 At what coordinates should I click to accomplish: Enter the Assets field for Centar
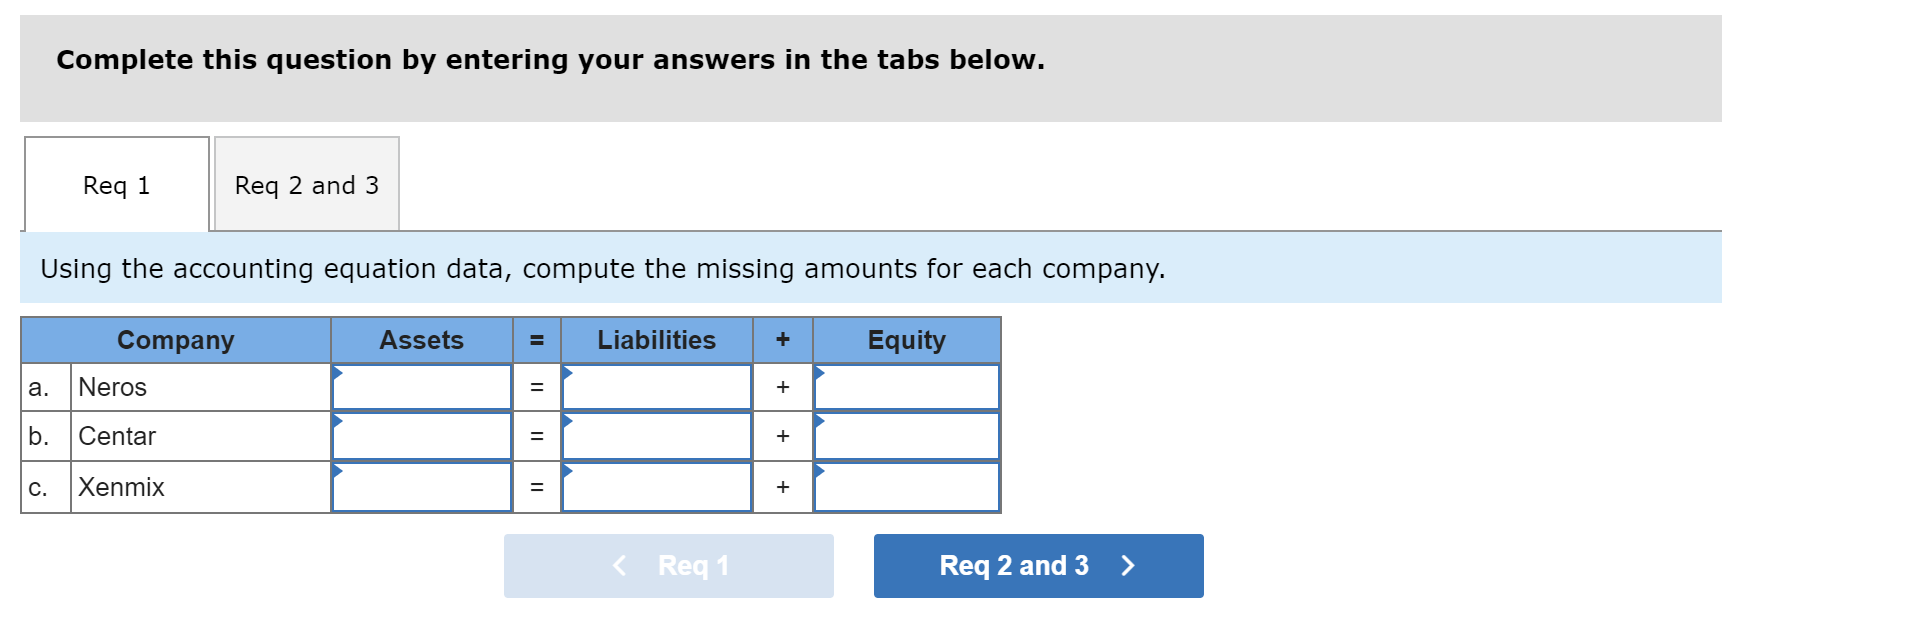point(425,436)
